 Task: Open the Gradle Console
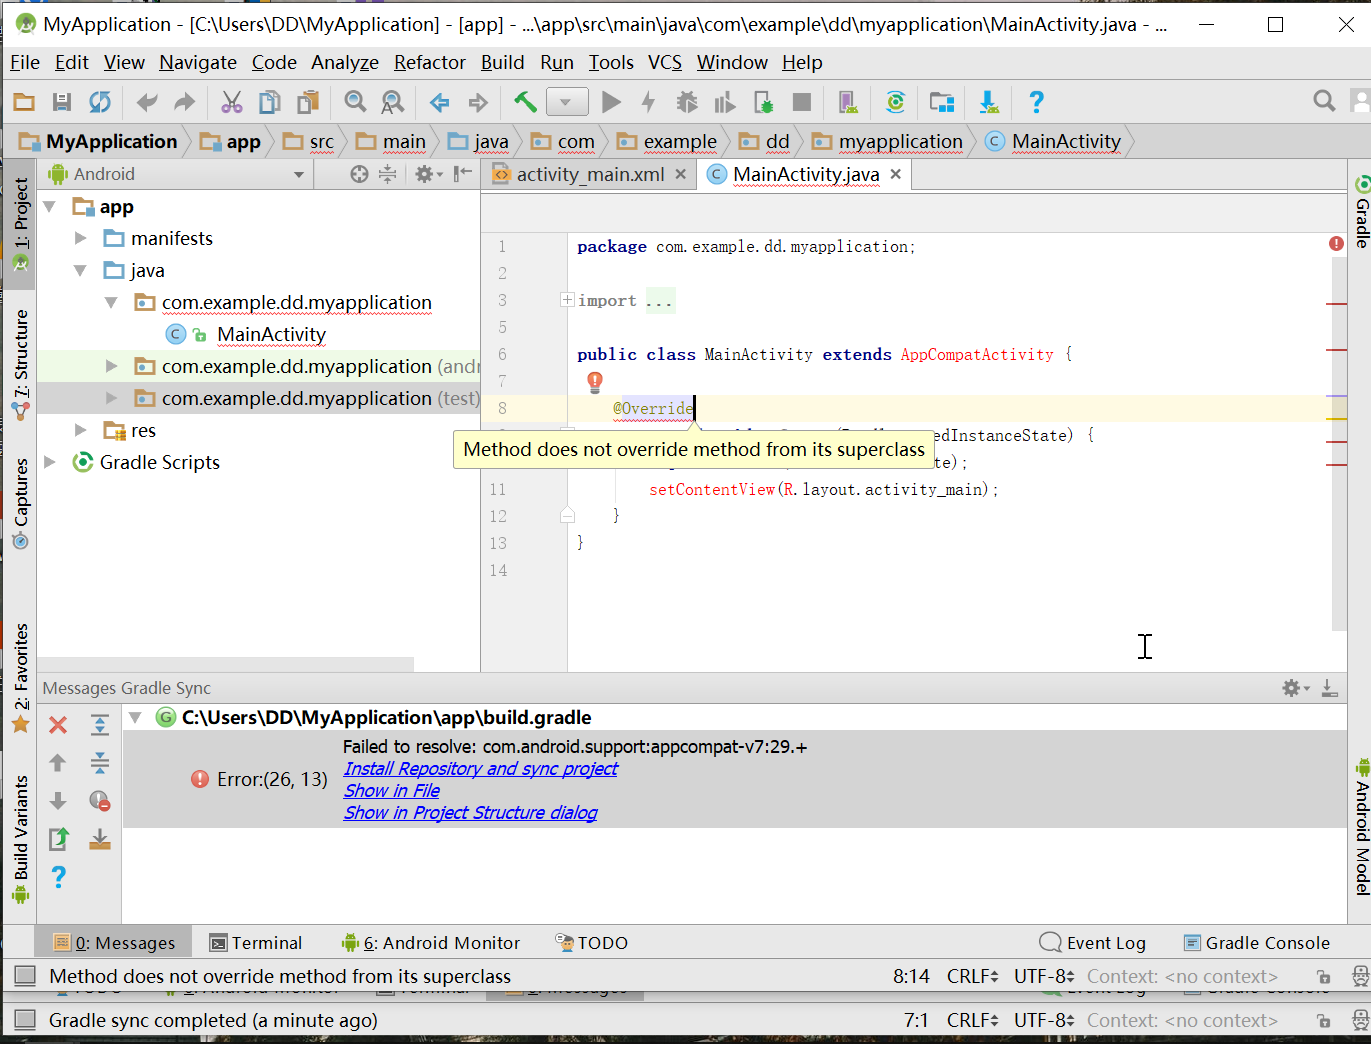tap(1257, 943)
